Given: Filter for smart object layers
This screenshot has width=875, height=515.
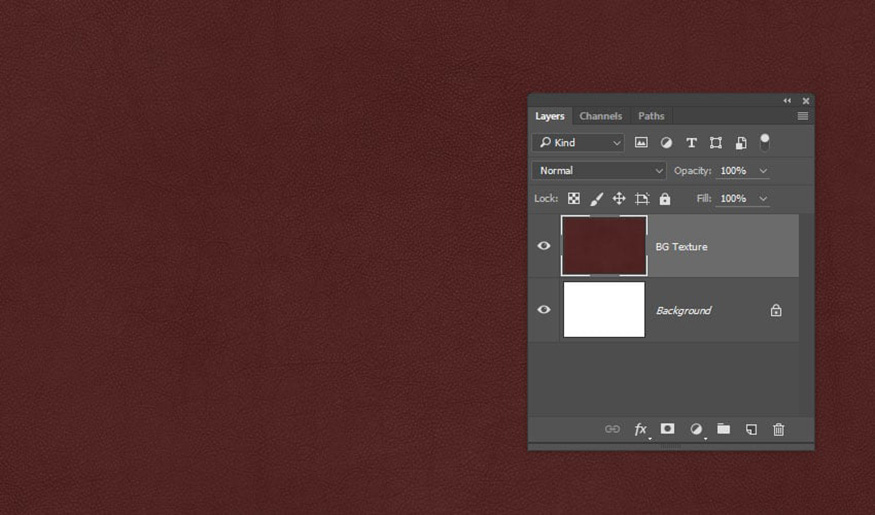Looking at the screenshot, I should coord(741,143).
